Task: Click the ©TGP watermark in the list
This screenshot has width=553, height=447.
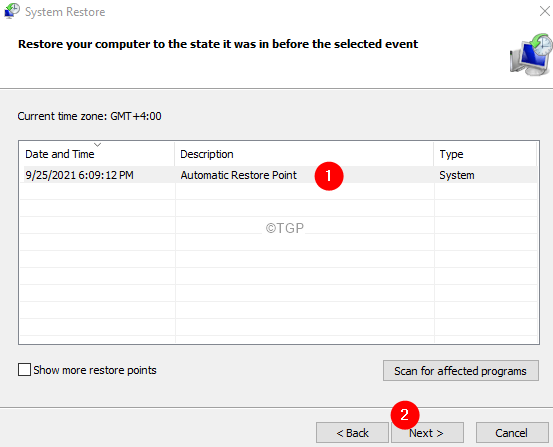Action: point(285,228)
